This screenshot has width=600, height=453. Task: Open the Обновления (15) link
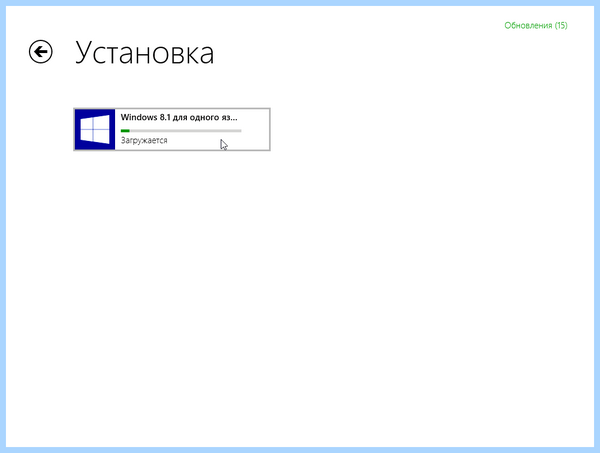click(x=535, y=26)
